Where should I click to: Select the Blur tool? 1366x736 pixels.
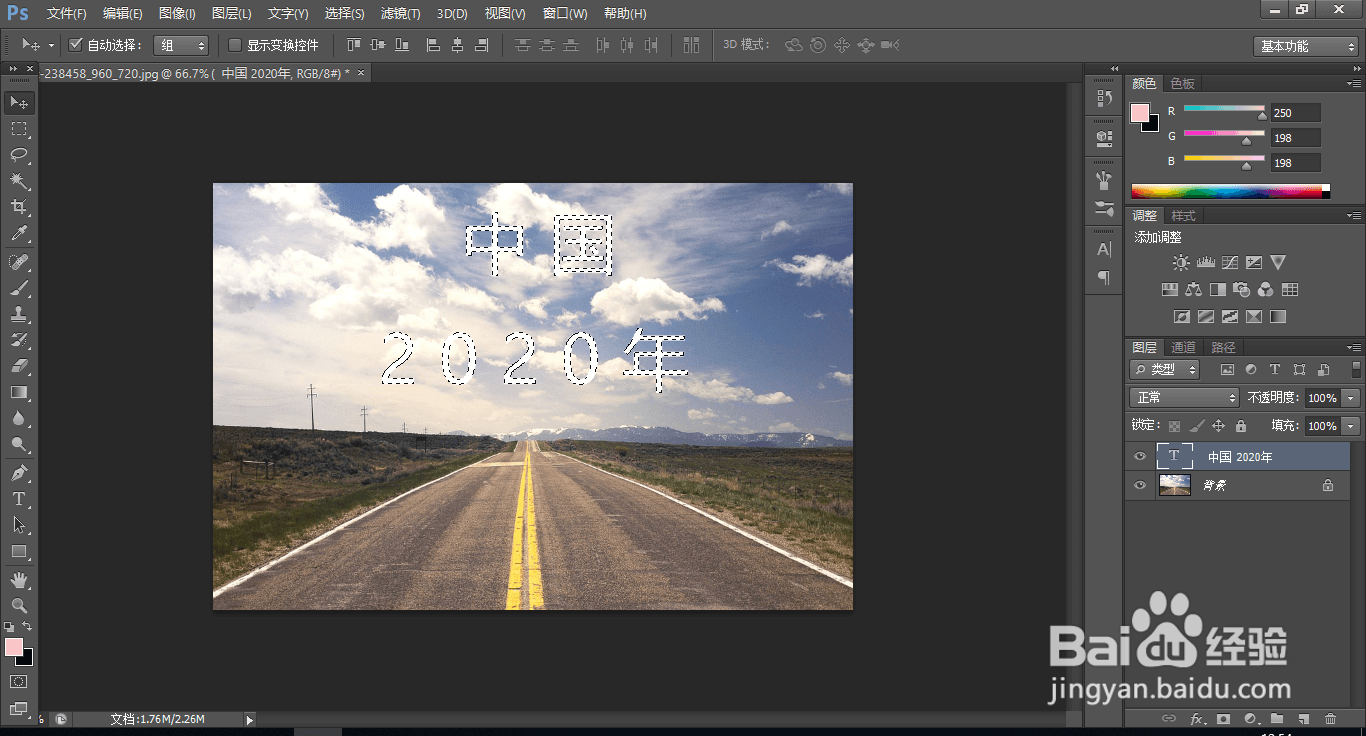[x=19, y=418]
